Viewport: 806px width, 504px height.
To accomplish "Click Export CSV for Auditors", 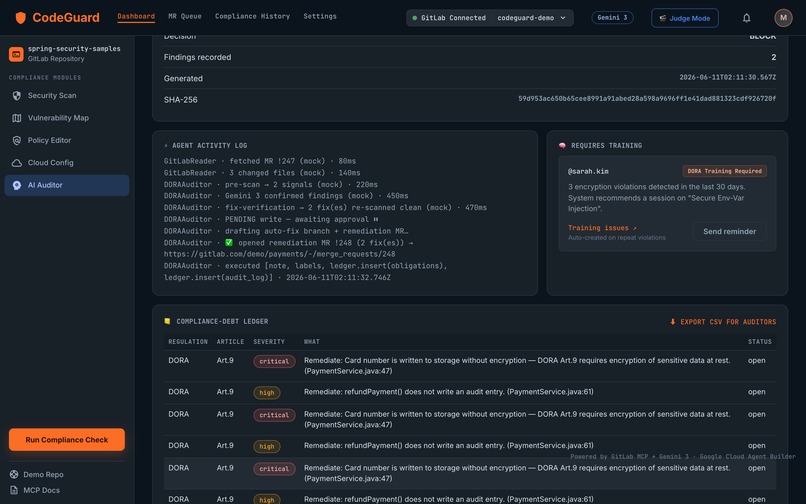I will 723,322.
